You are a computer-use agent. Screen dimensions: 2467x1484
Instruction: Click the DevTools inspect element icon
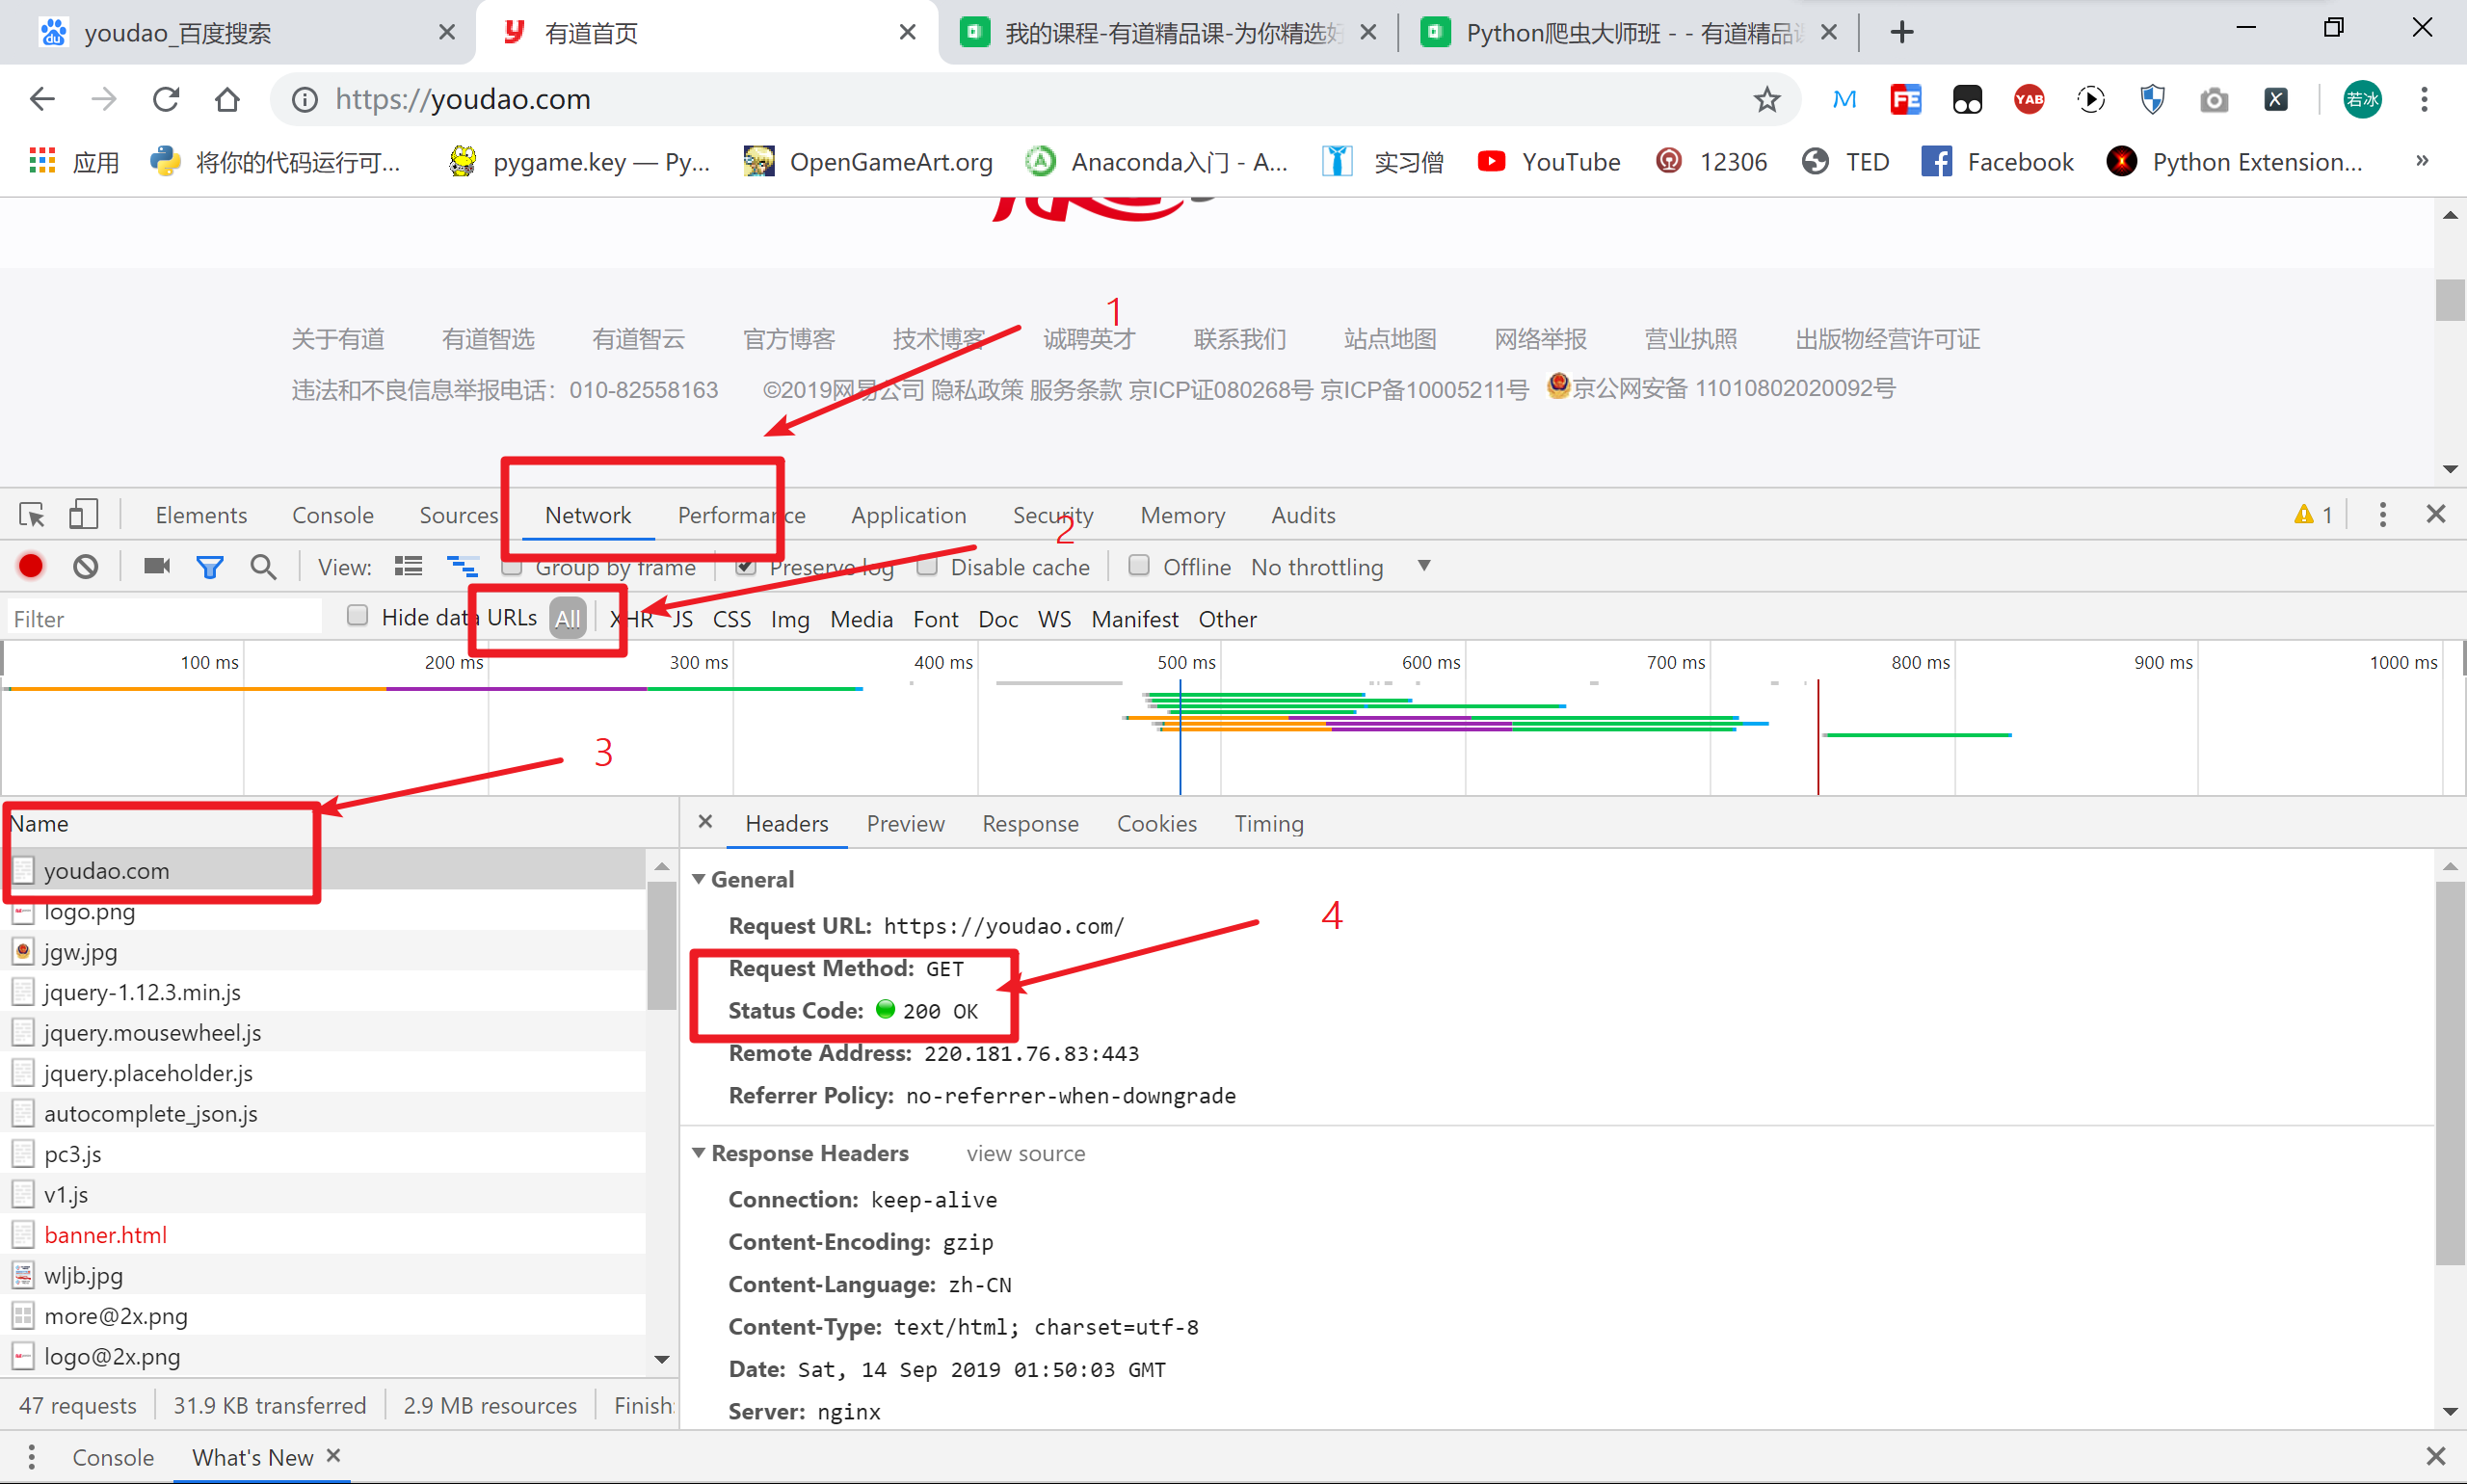coord(32,515)
